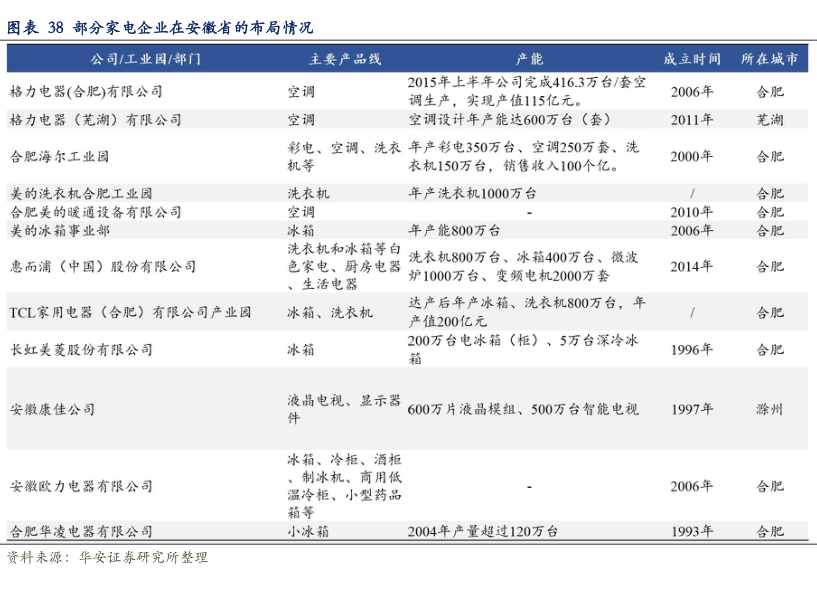Click founding year 2011年

[692, 120]
